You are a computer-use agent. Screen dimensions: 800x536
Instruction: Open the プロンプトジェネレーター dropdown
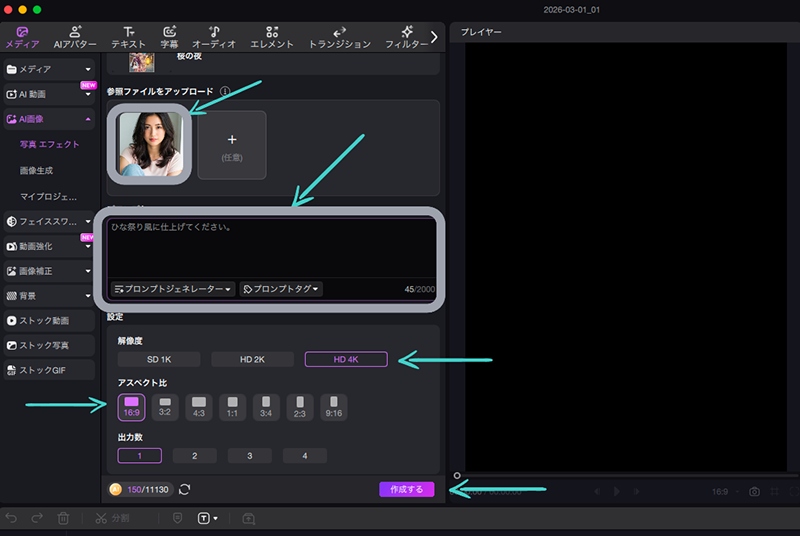click(173, 289)
